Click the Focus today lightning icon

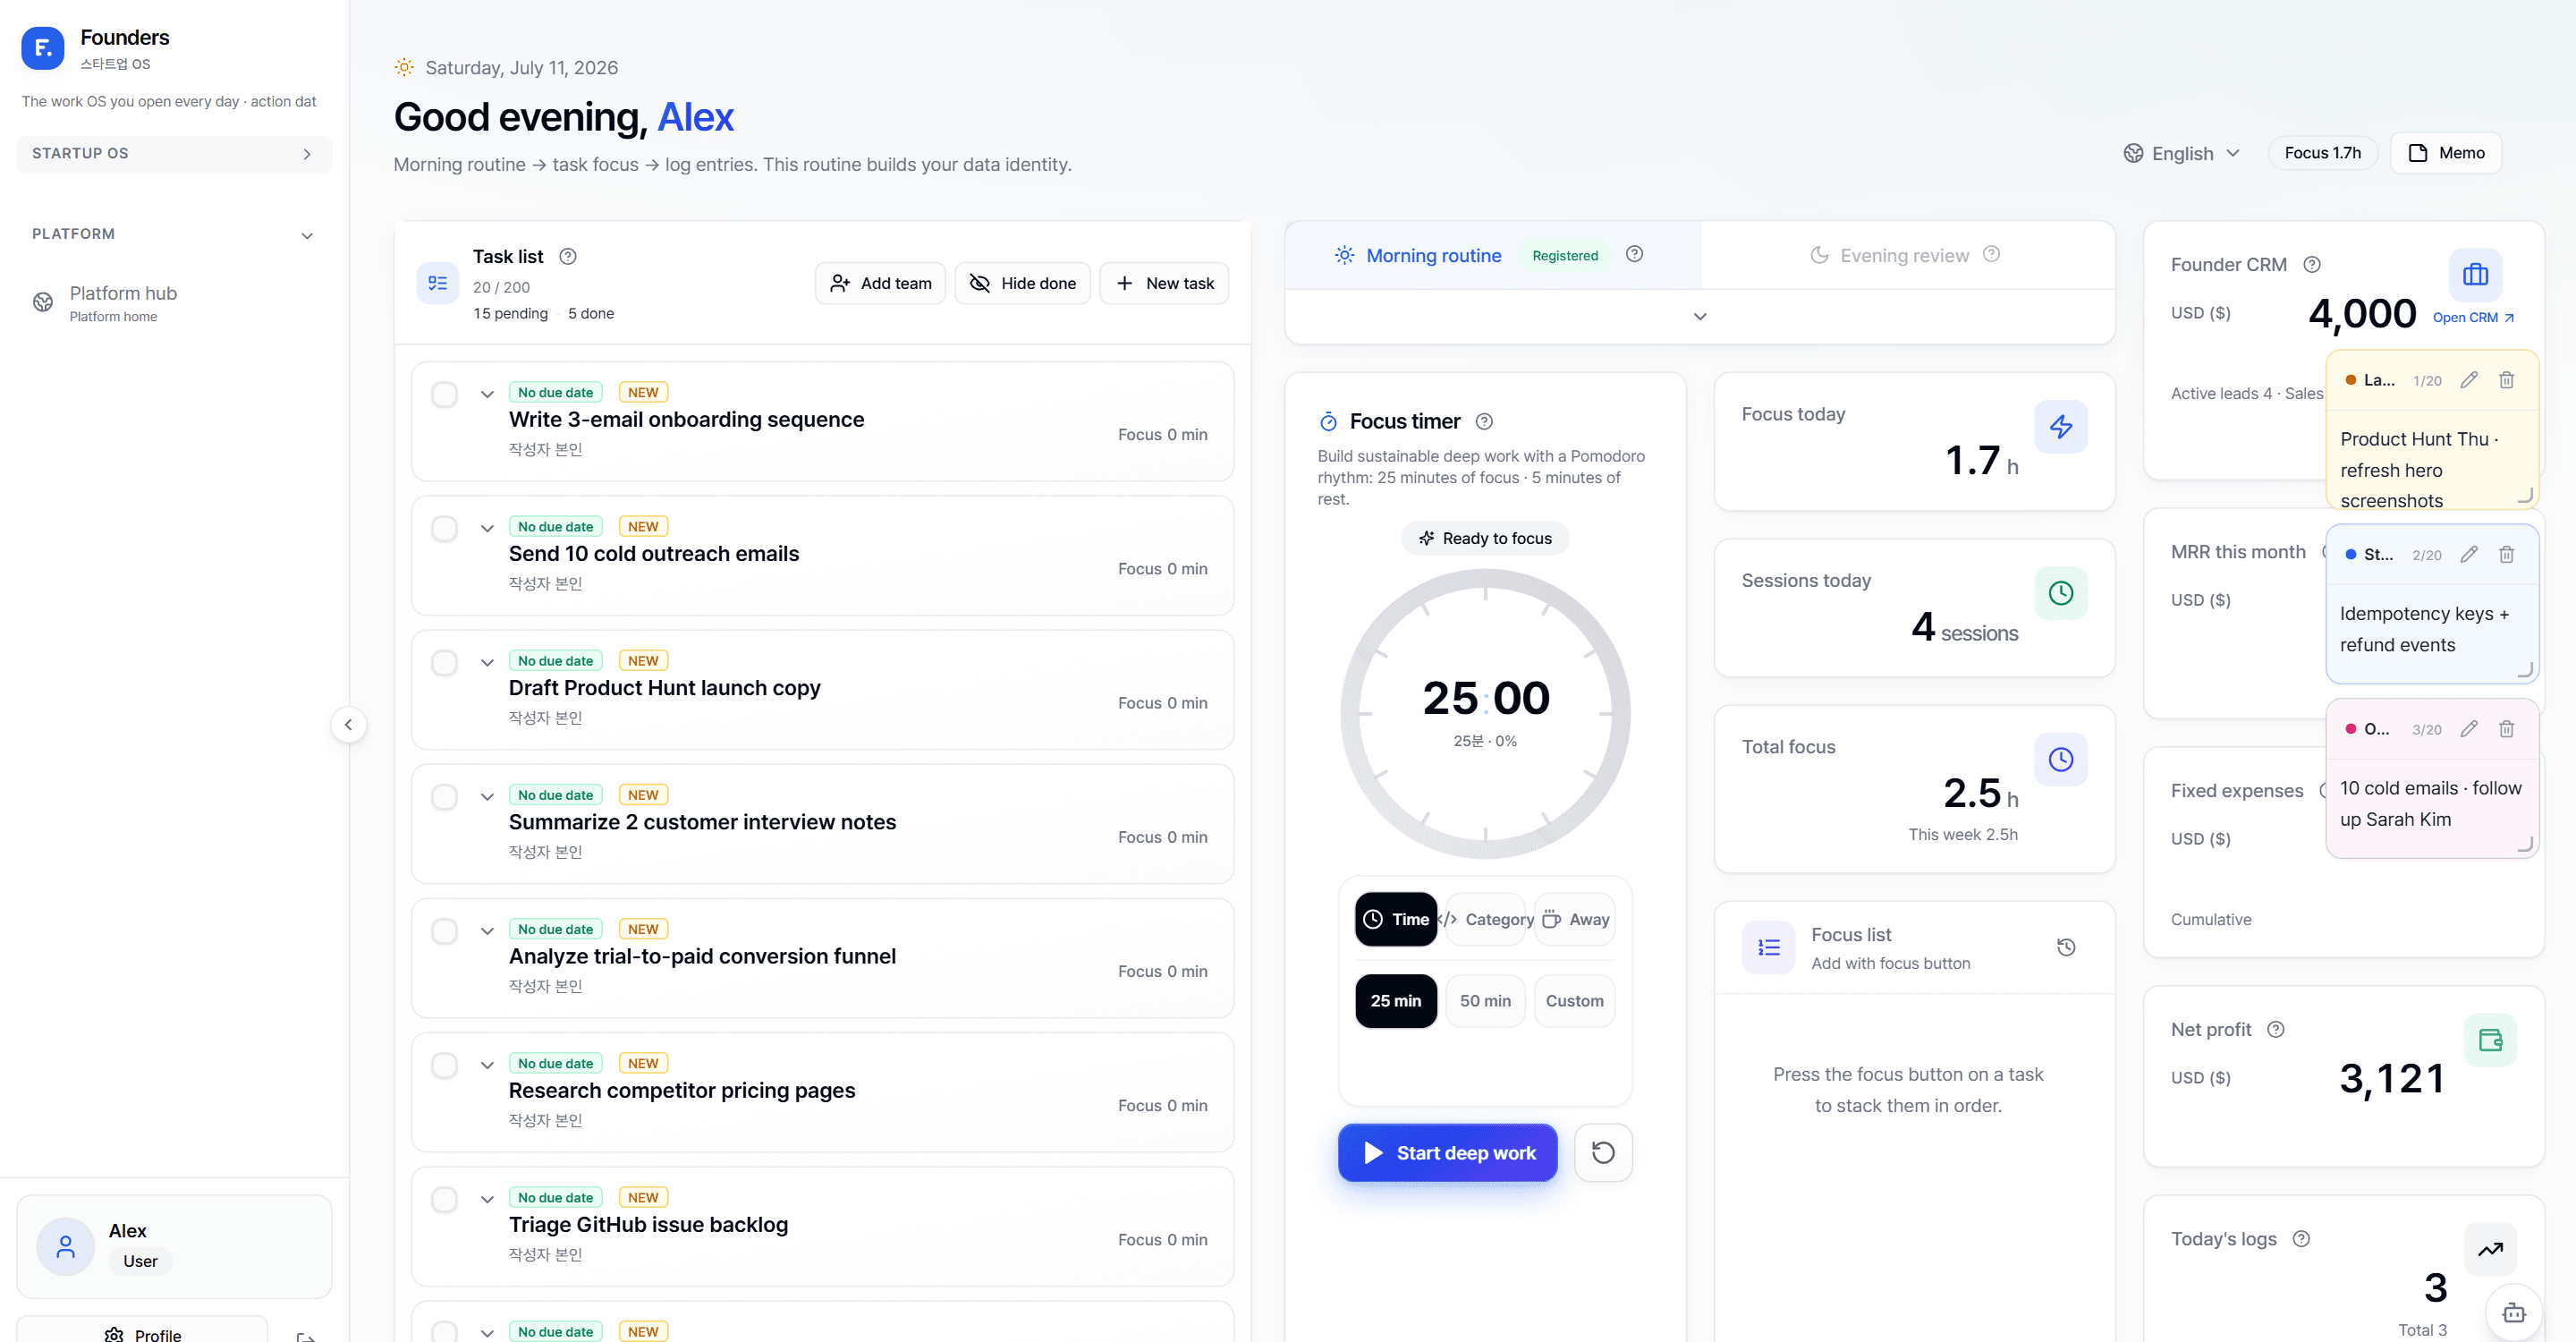[x=2060, y=426]
